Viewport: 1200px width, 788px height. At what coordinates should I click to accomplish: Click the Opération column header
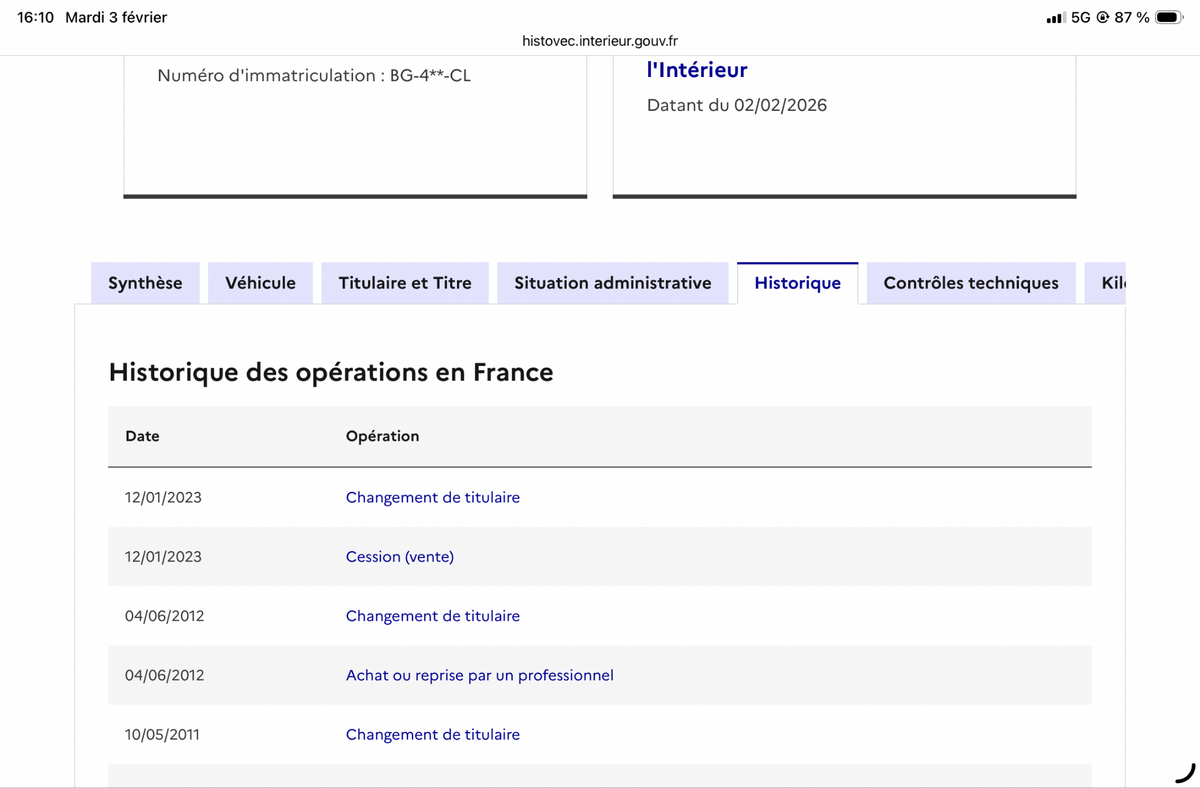click(382, 436)
